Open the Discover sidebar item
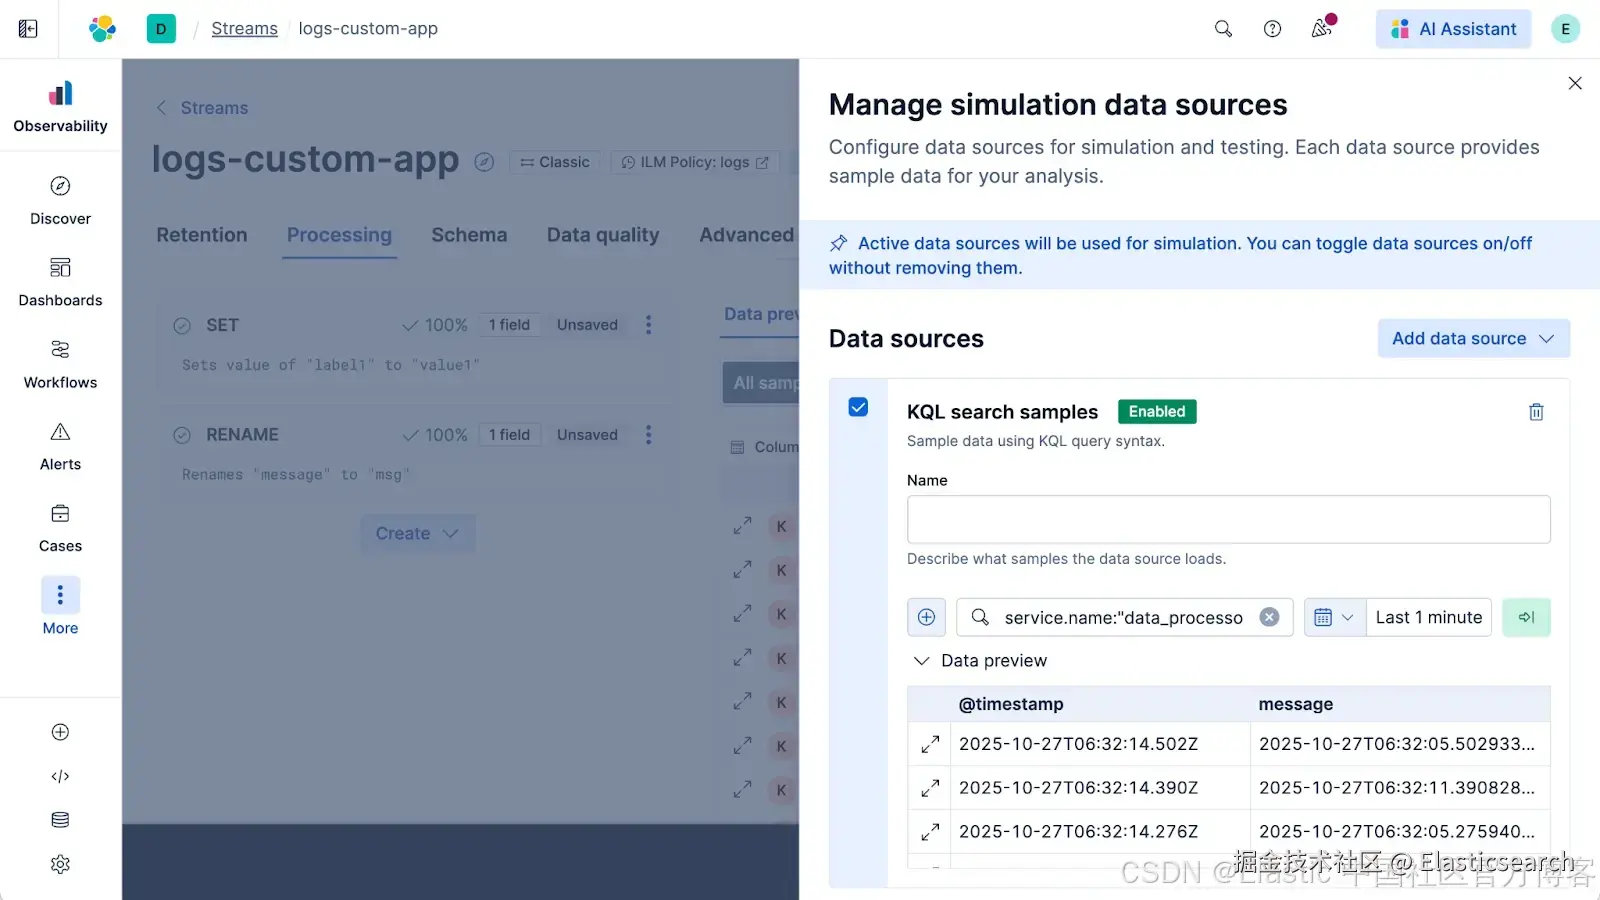1600x900 pixels. click(60, 200)
